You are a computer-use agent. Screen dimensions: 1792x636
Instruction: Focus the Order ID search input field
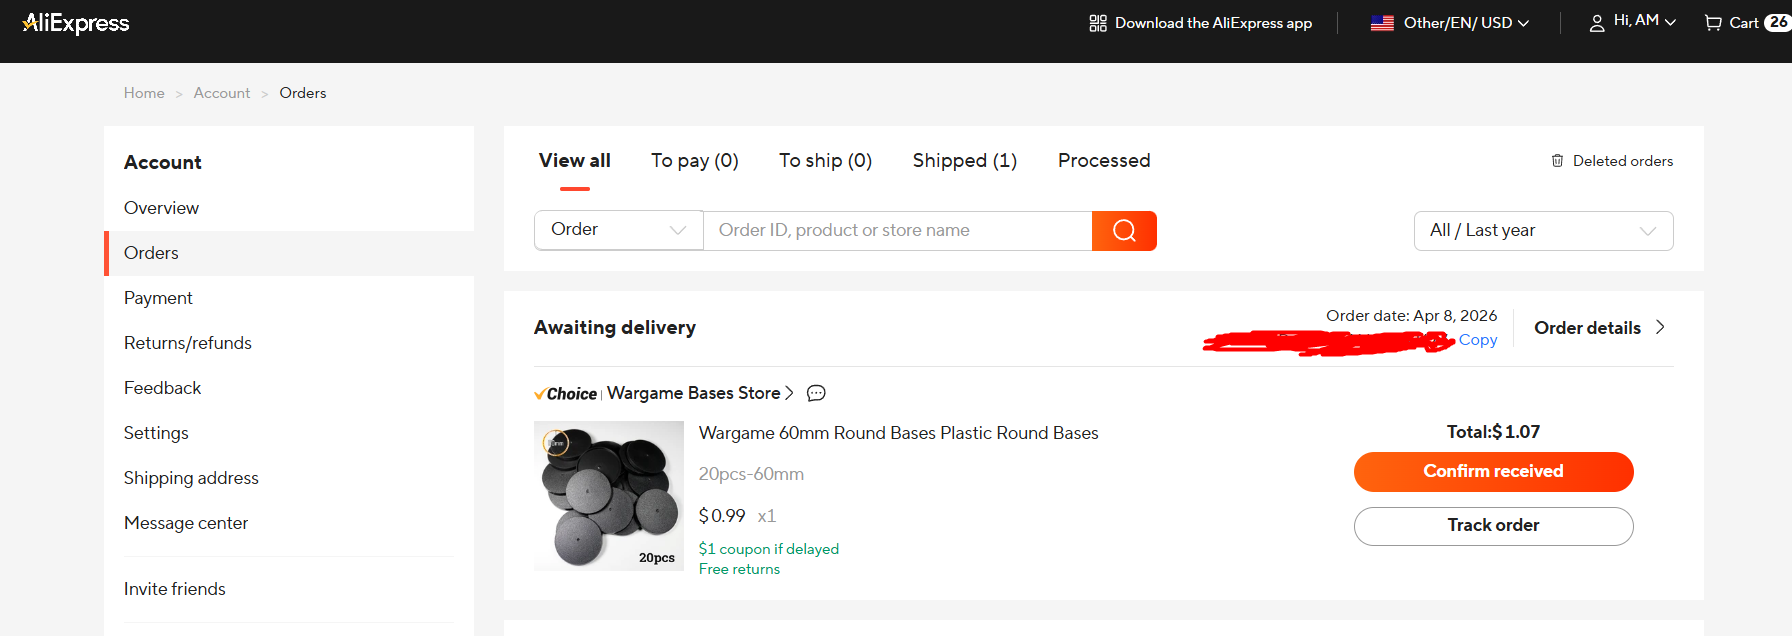(x=897, y=231)
